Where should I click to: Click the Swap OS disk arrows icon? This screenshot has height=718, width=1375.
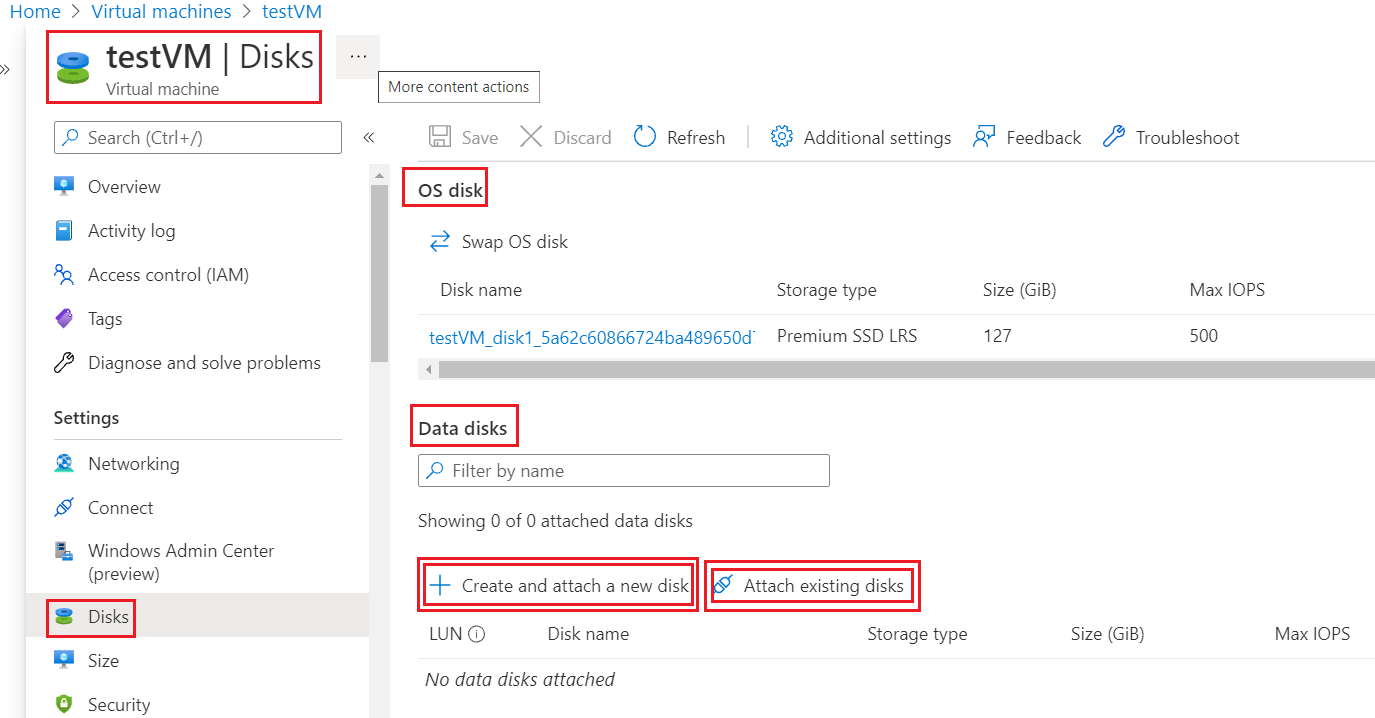click(x=440, y=241)
